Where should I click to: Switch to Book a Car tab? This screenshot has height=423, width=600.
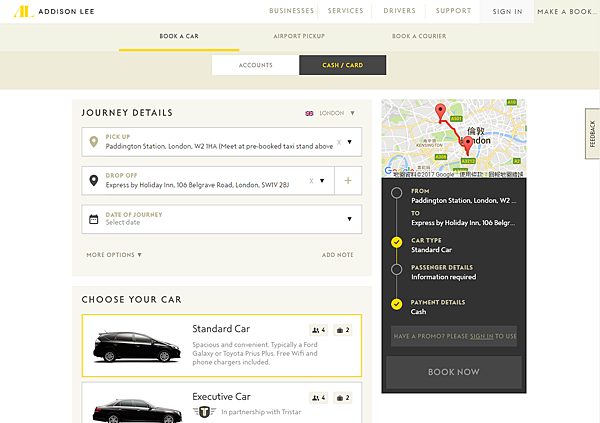pos(179,36)
